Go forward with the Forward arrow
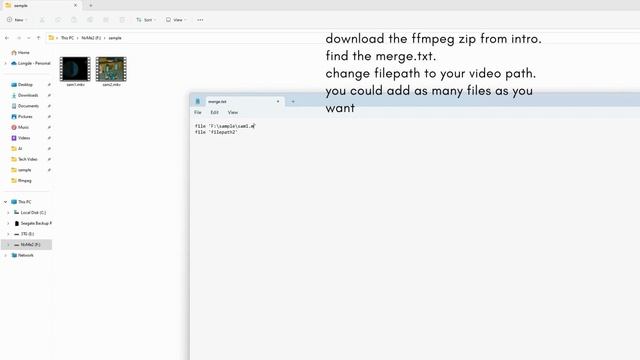 (19, 38)
